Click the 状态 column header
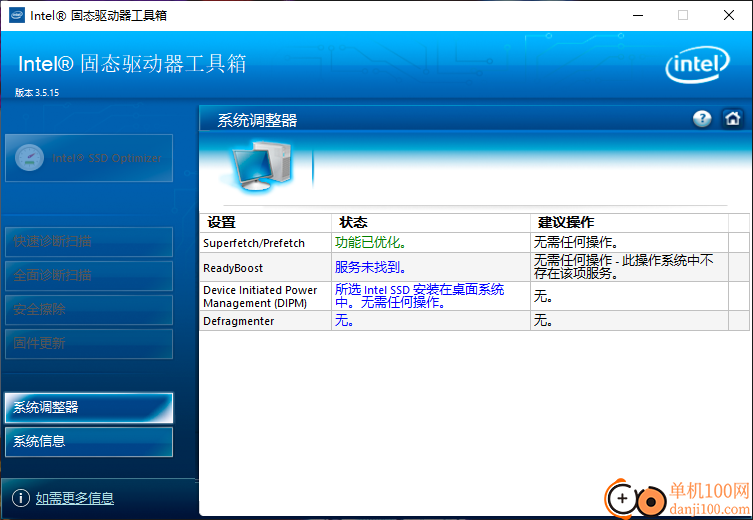Screen dimensions: 753x520 (353, 222)
